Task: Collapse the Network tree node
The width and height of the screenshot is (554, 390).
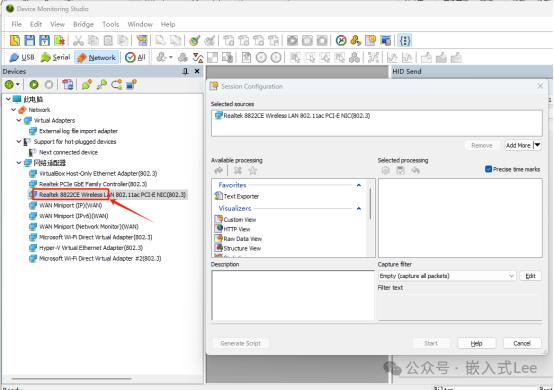Action: [x=13, y=110]
